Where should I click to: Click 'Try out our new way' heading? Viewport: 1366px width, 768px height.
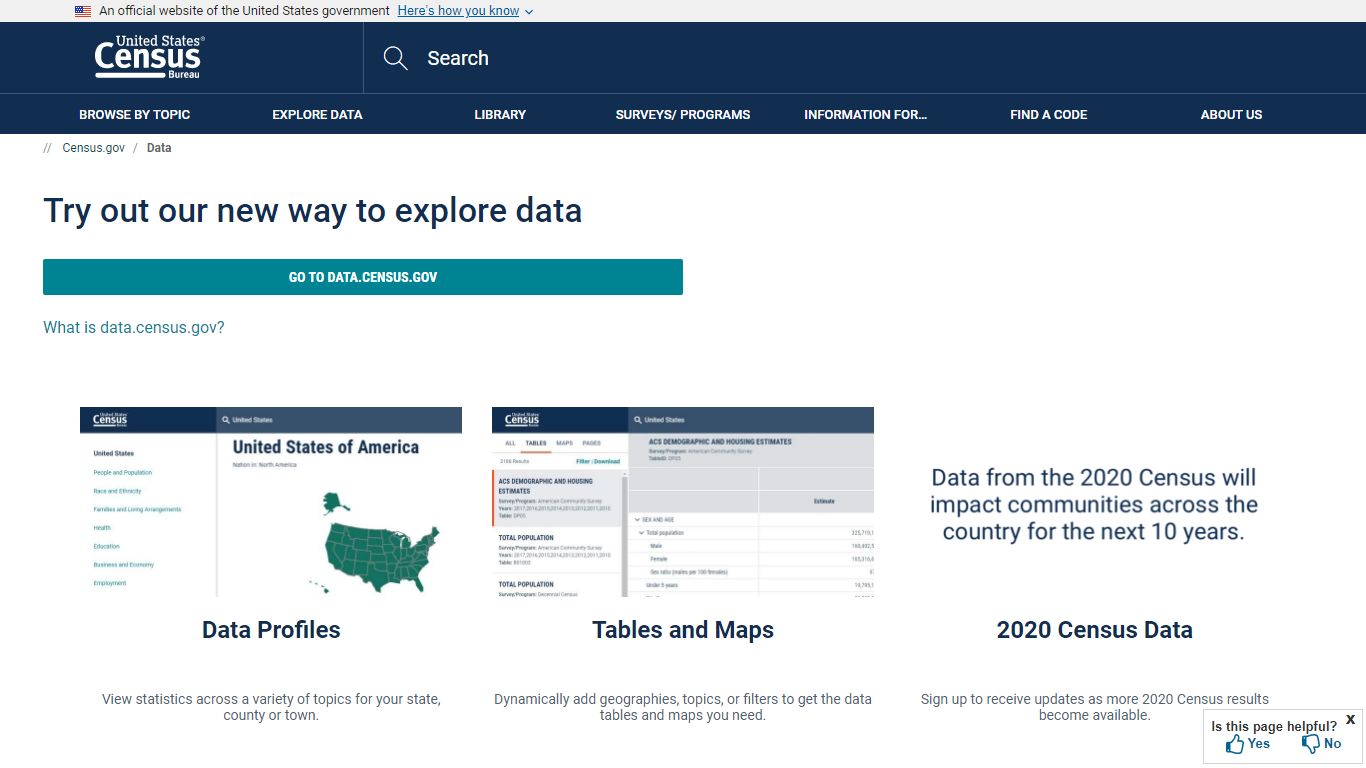pos(312,211)
